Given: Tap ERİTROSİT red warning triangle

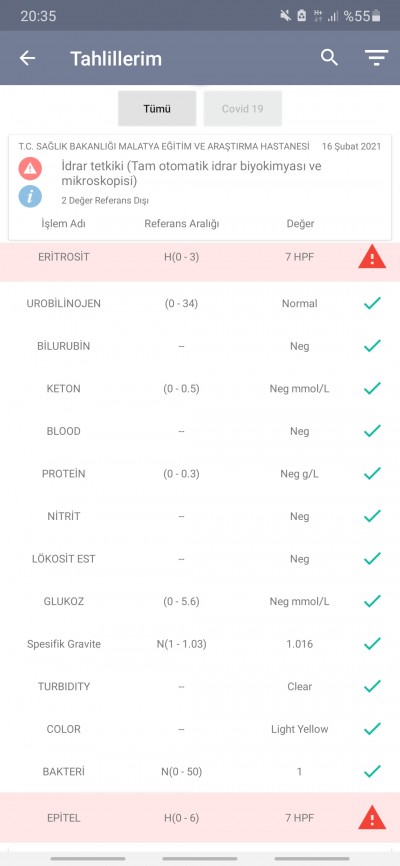Looking at the screenshot, I should pyautogui.click(x=372, y=257).
